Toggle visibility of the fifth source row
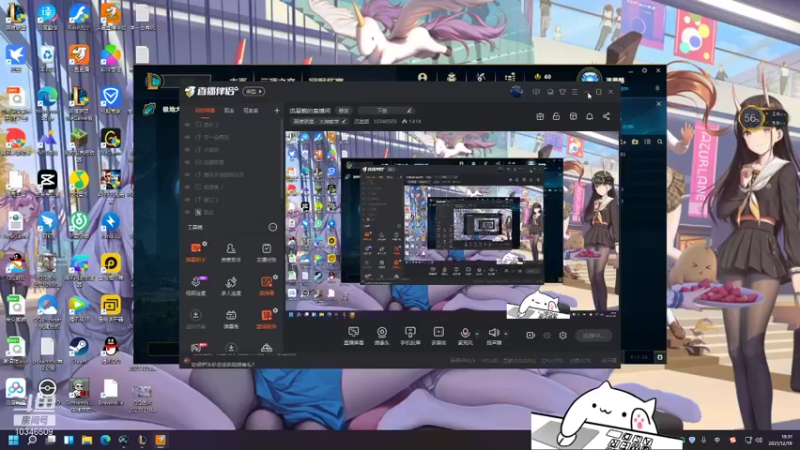The image size is (800, 450). click(187, 174)
